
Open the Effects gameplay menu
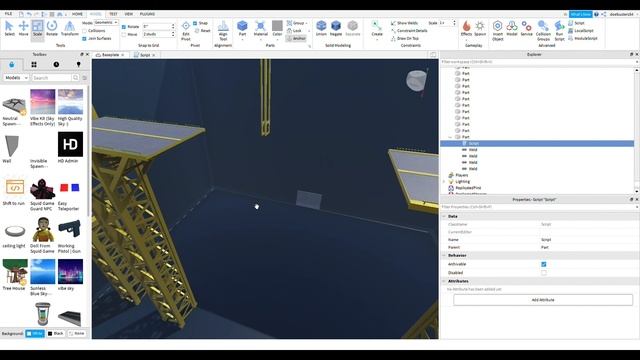(x=466, y=28)
